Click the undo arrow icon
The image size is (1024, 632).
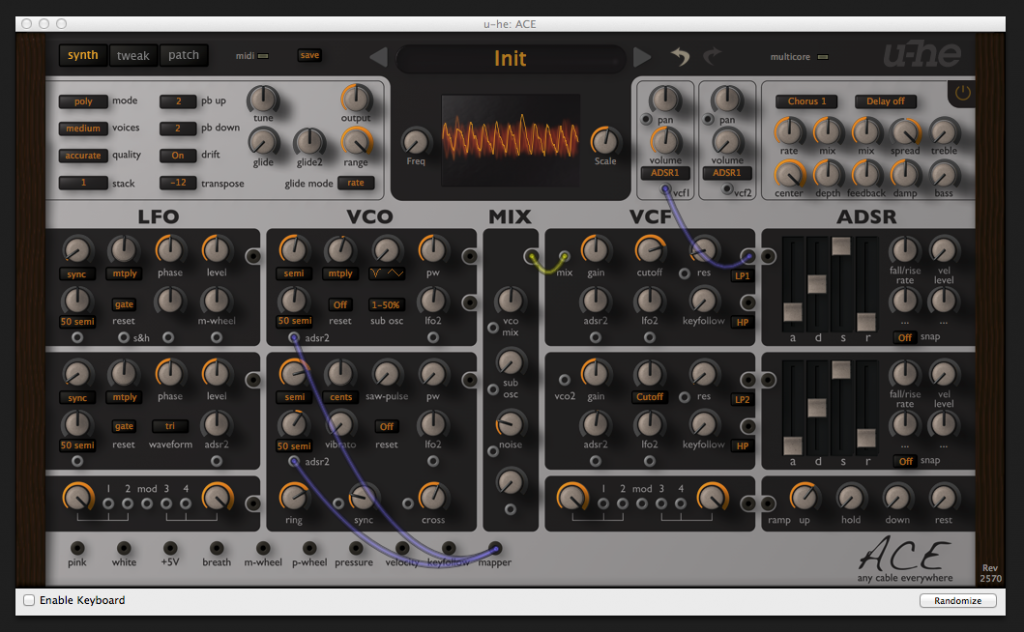coord(680,57)
